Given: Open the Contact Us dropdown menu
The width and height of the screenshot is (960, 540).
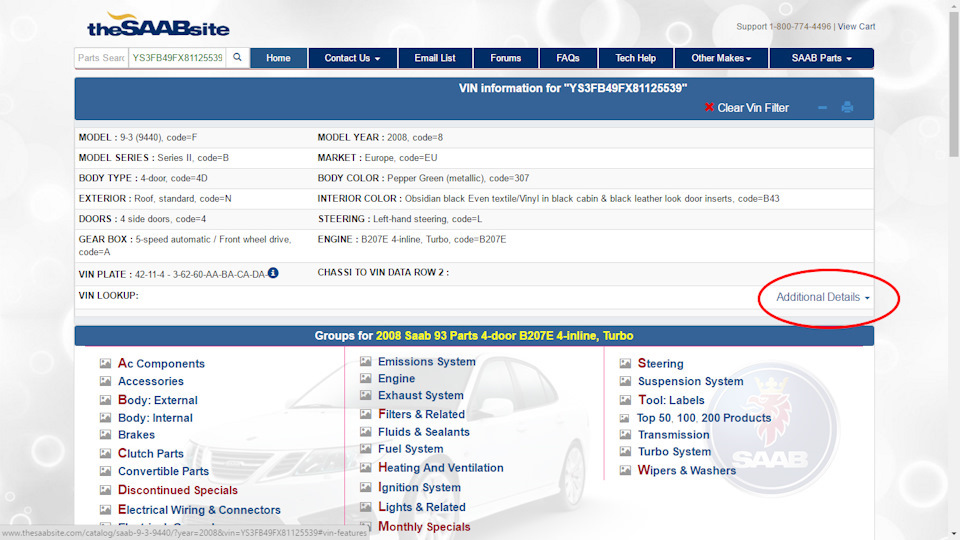Looking at the screenshot, I should pyautogui.click(x=352, y=58).
